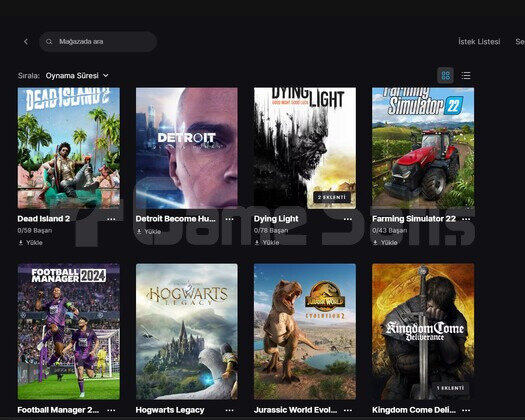Select the Kingdom Come Deli... title text
Image resolution: width=525 pixels, height=420 pixels.
coord(414,410)
